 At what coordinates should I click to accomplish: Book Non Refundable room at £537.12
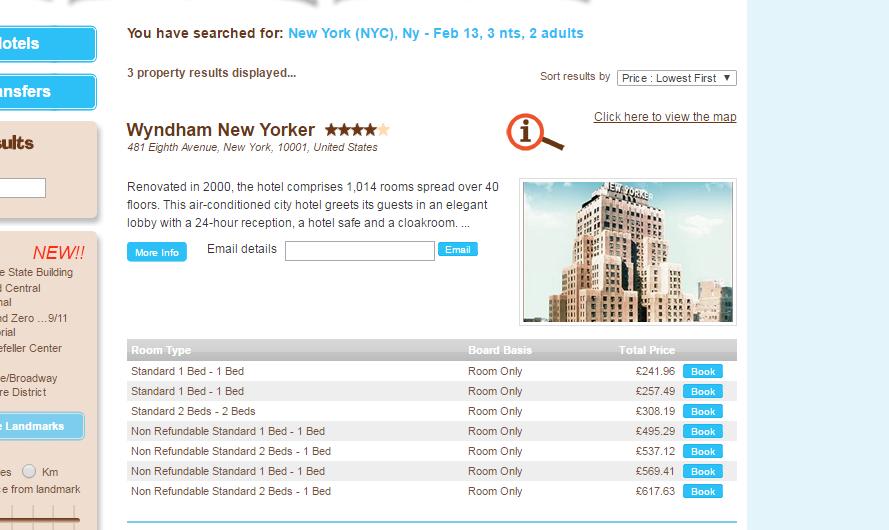(702, 451)
